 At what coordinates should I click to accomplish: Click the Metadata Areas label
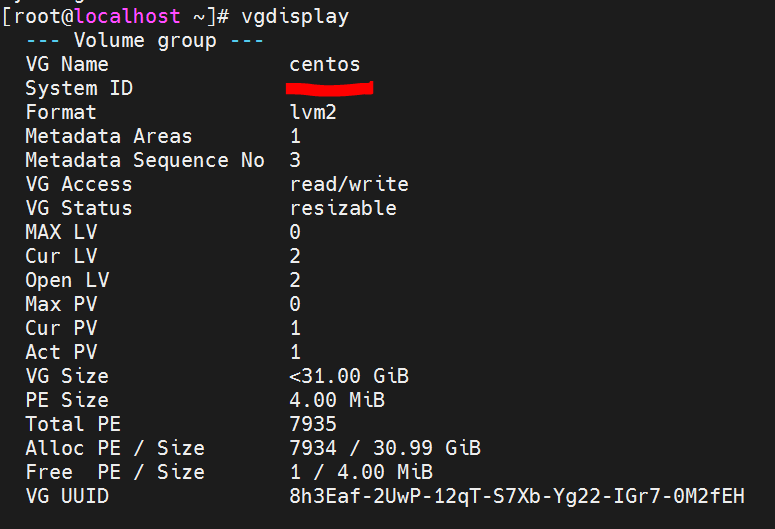tap(108, 137)
